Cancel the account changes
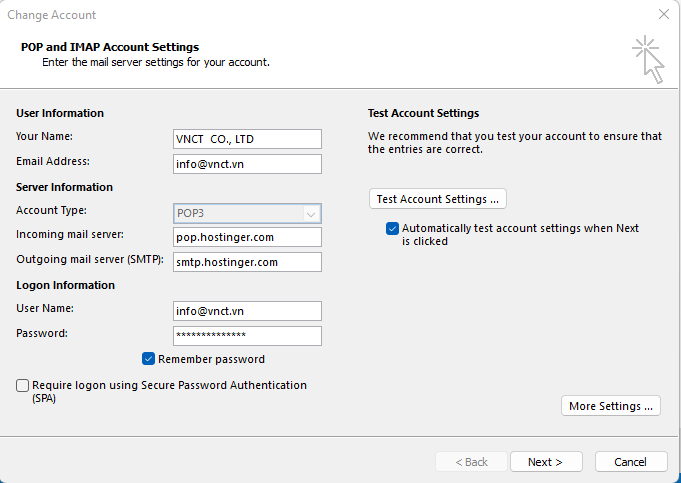This screenshot has width=681, height=483. pyautogui.click(x=630, y=462)
